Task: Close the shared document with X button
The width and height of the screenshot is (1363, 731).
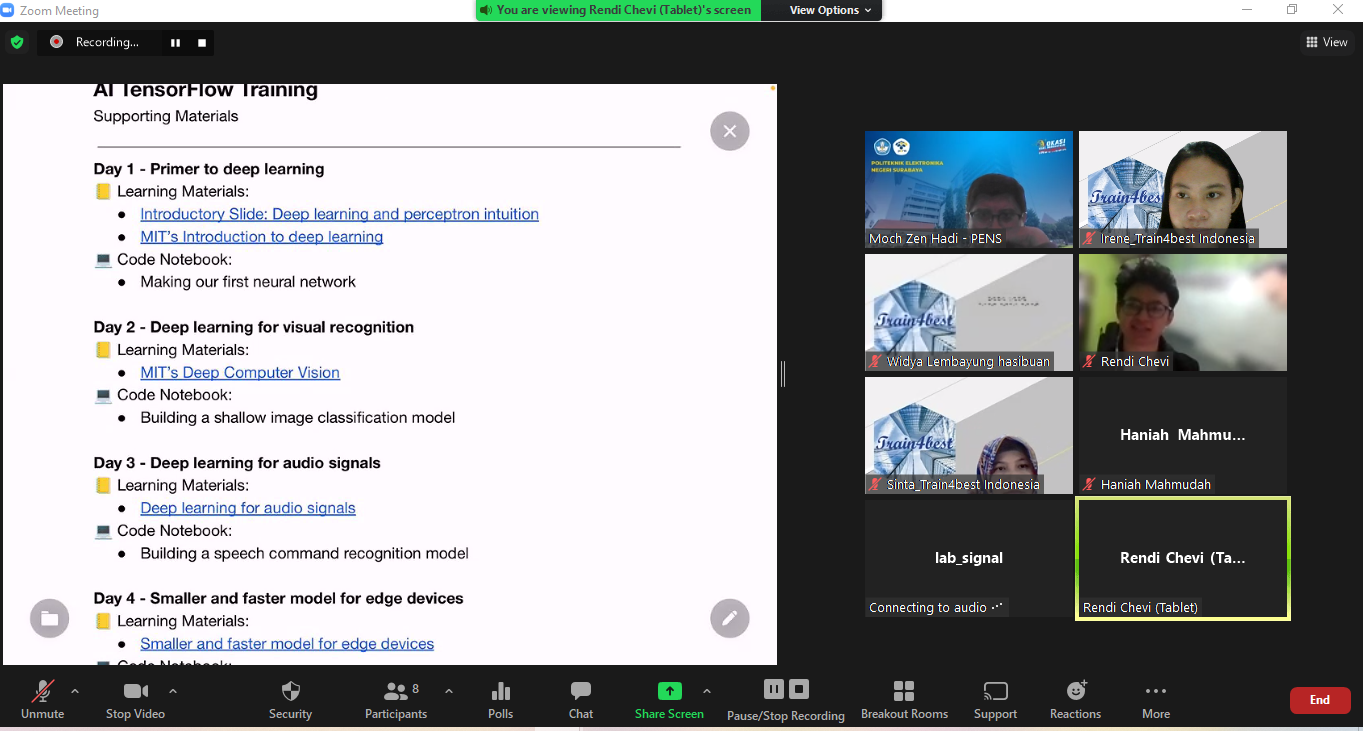Action: [730, 131]
